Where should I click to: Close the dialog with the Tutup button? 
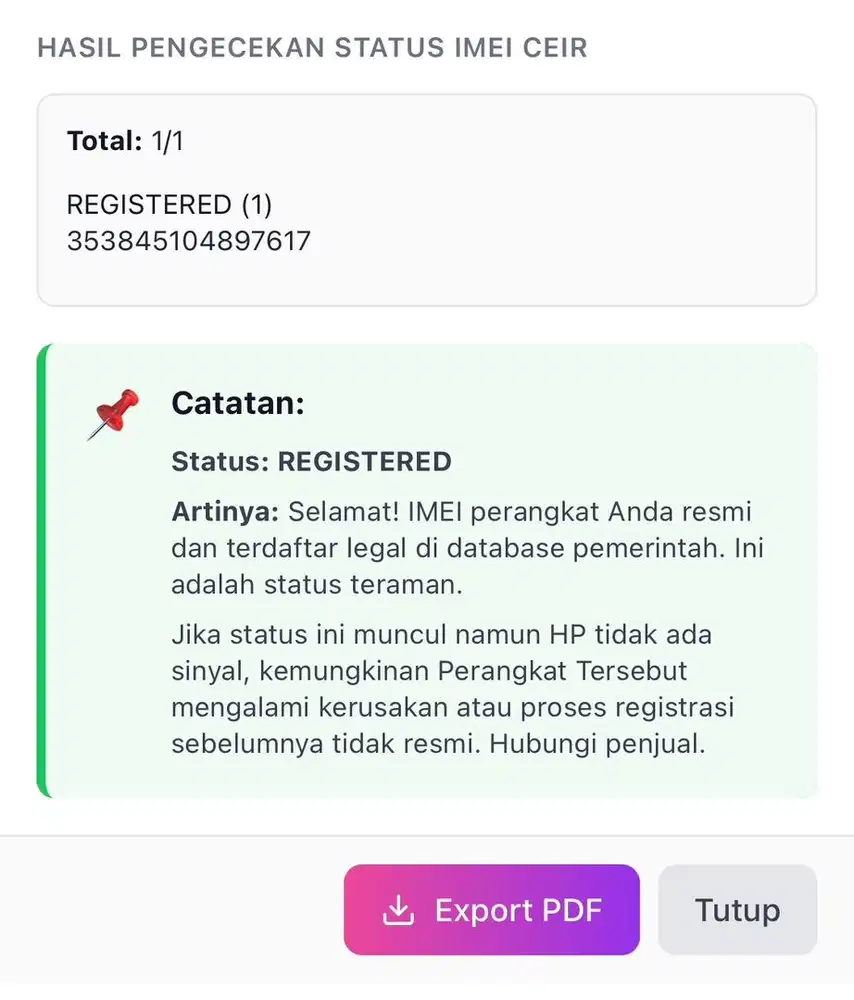click(x=737, y=910)
